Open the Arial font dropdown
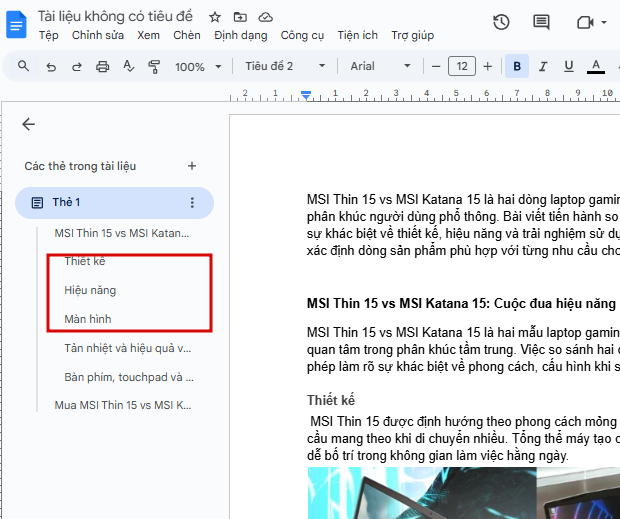 coord(380,66)
